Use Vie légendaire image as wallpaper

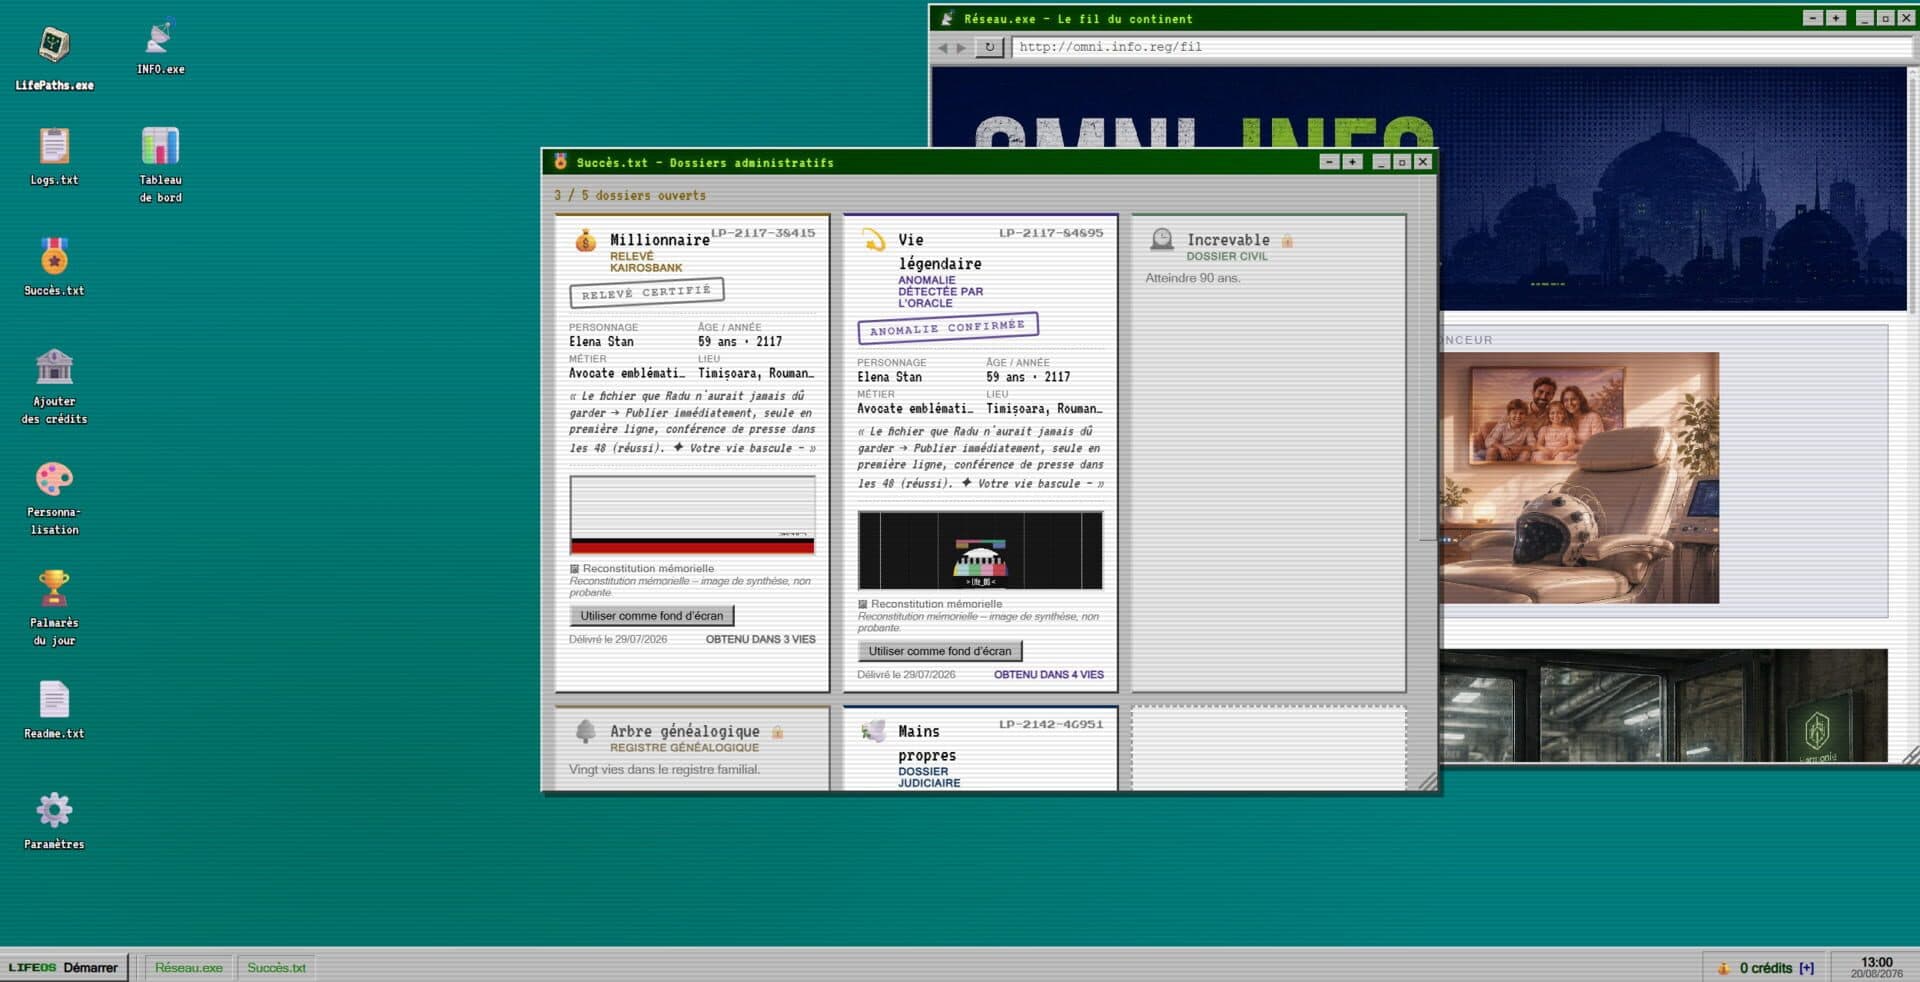click(940, 651)
